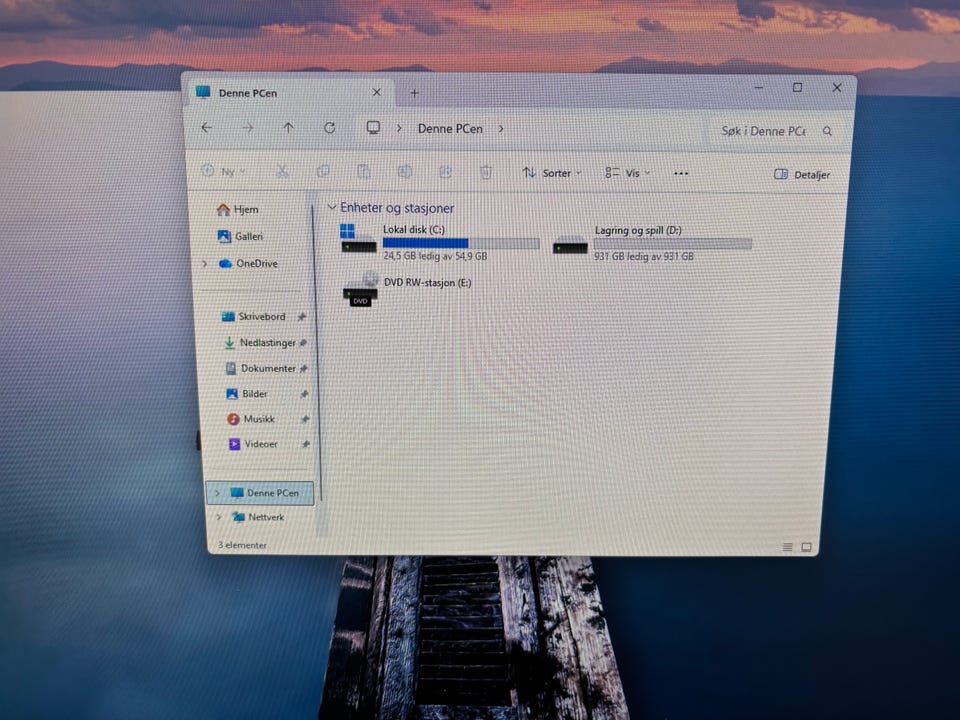960x720 pixels.
Task: Click the pin icon next to Nedlastinger
Action: click(302, 343)
